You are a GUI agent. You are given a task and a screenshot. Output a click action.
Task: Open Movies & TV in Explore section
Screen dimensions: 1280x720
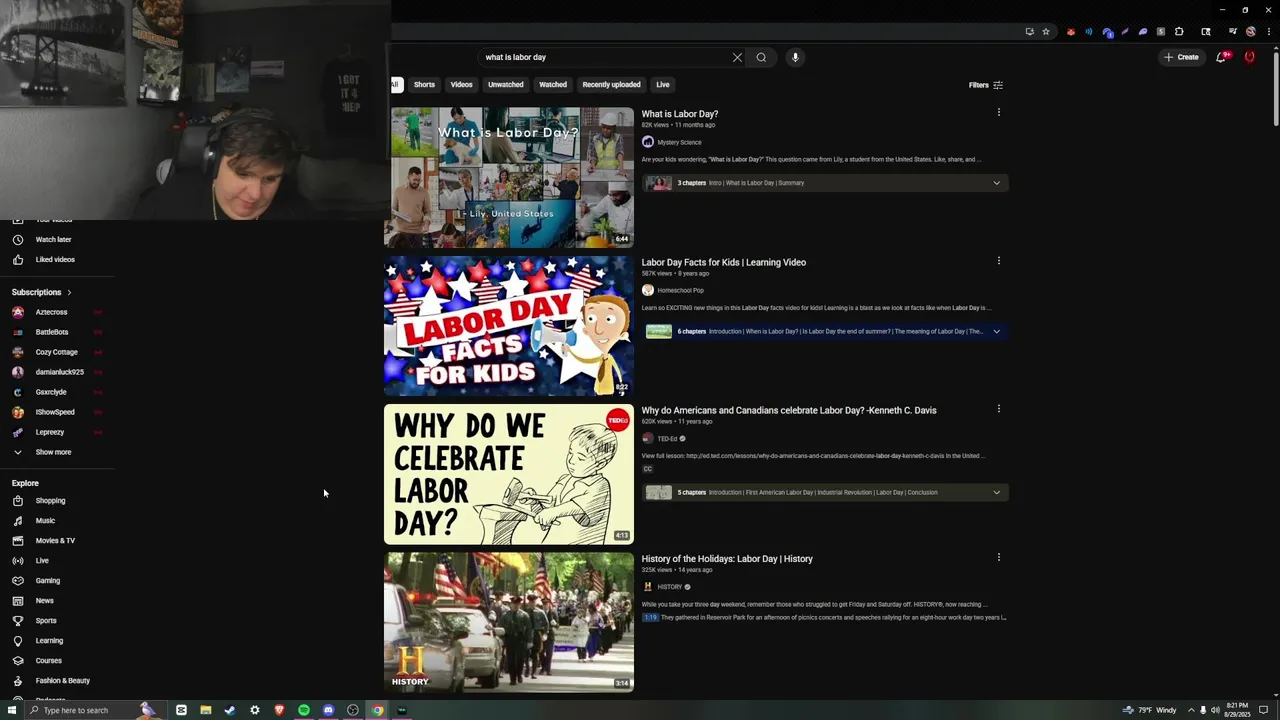tap(55, 541)
